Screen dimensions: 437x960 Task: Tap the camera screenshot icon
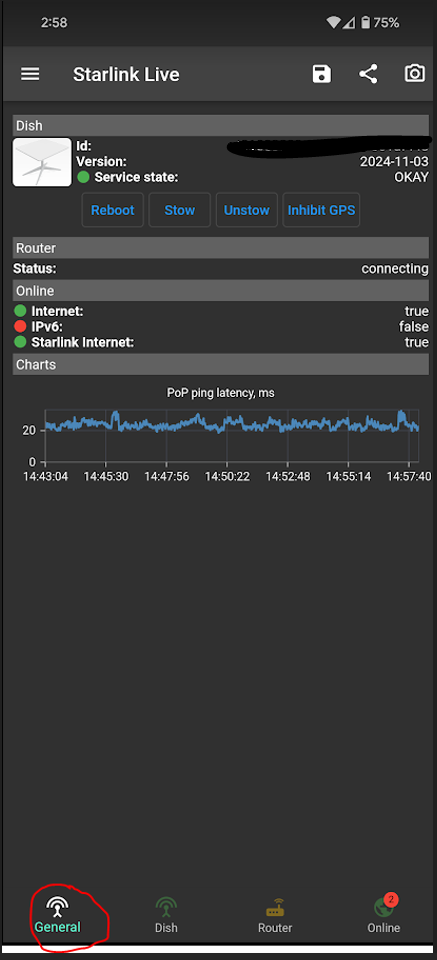click(415, 74)
